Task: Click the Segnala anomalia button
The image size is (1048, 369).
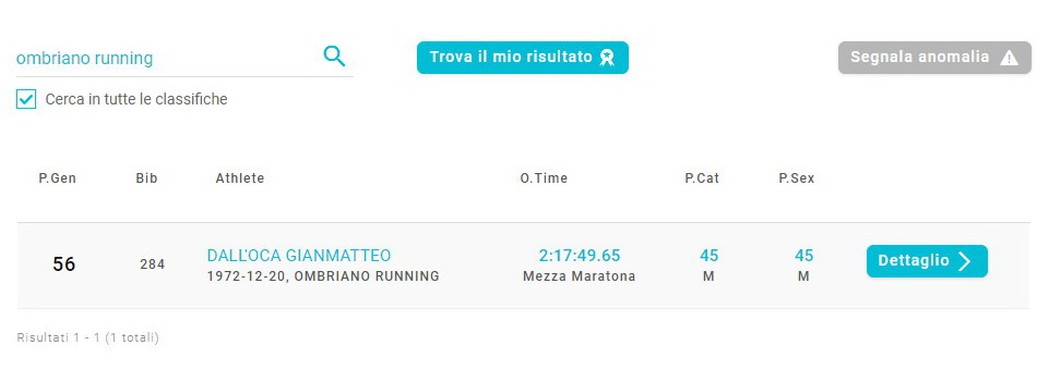Action: [934, 57]
